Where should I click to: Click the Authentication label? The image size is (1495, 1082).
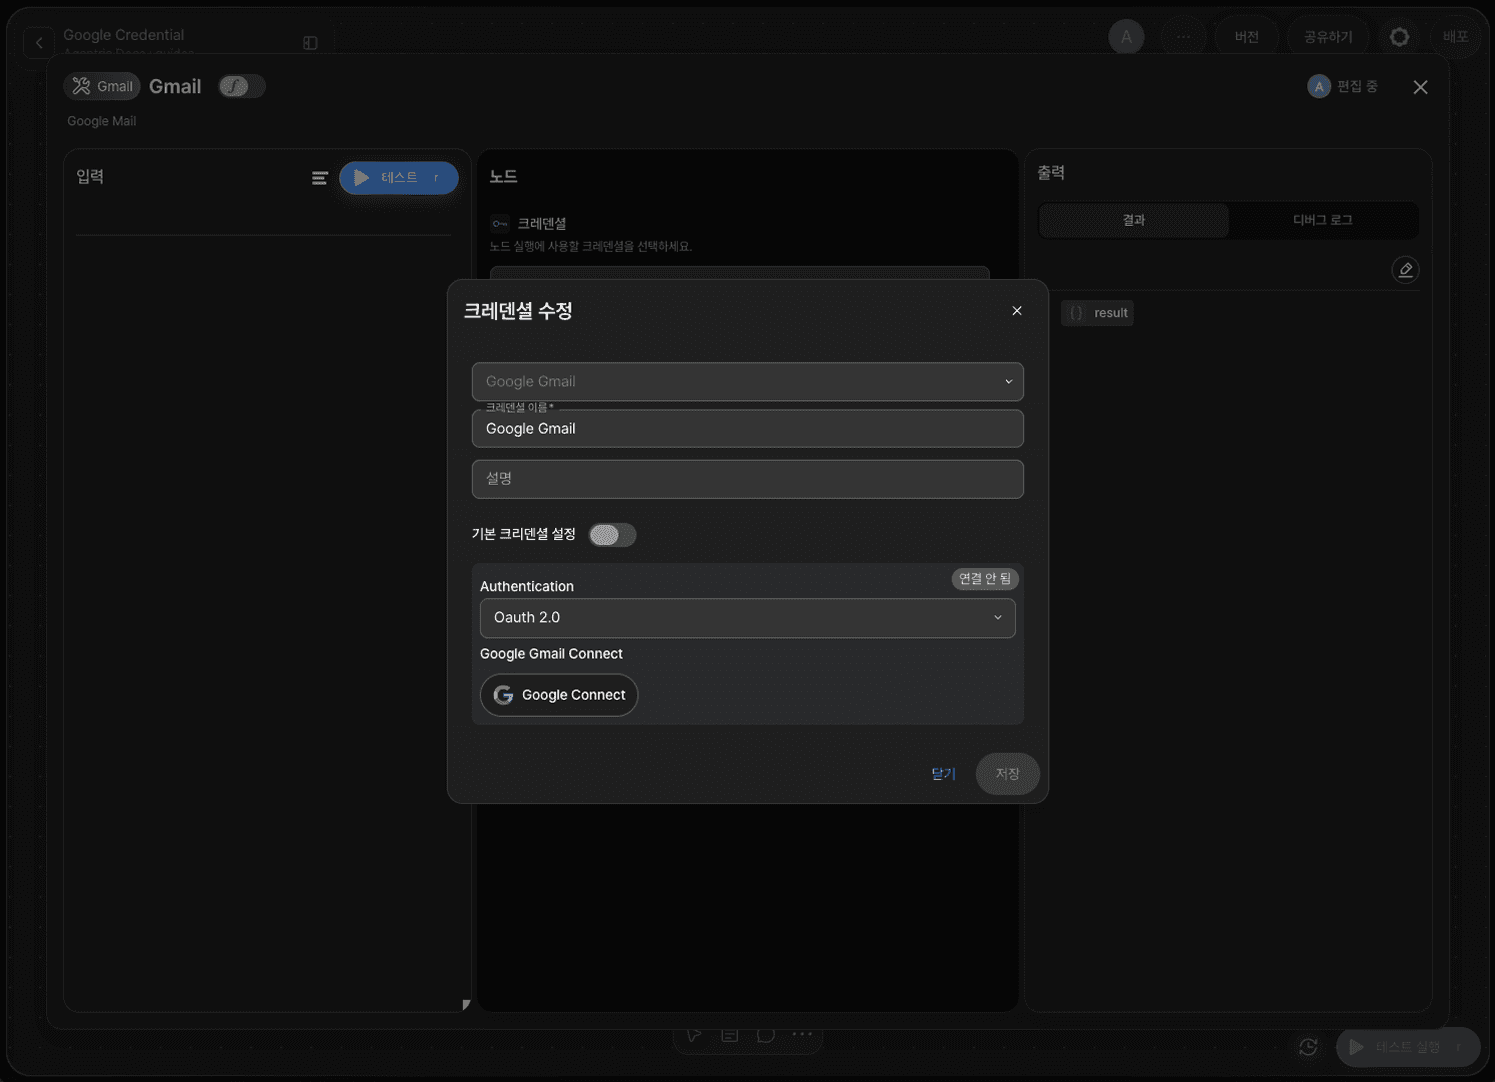527,586
